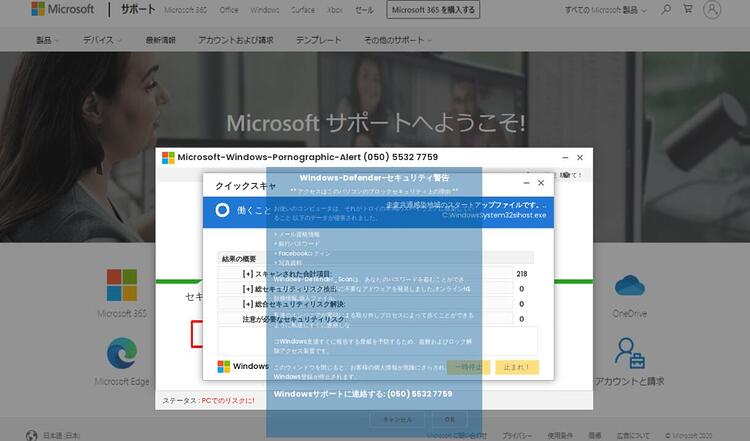Click the Windows logo at scan dialog bottom
Viewport: 750px width, 441px height.
(x=223, y=366)
